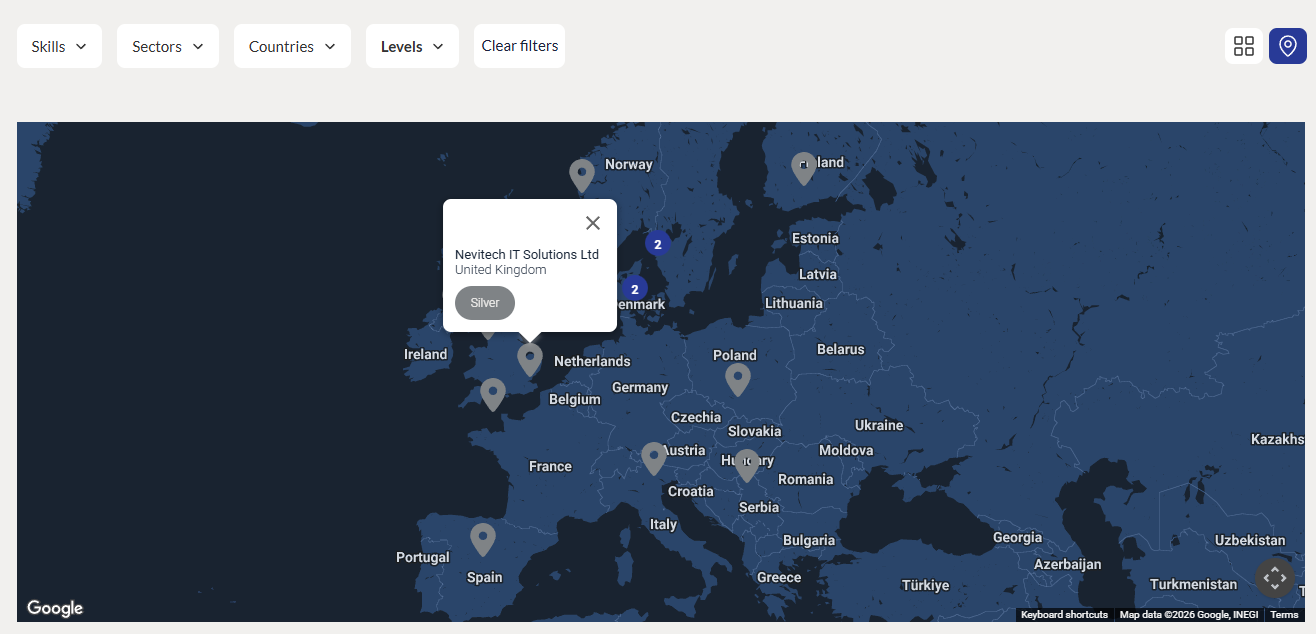Switch to grid view icon
The image size is (1316, 634).
[1243, 46]
